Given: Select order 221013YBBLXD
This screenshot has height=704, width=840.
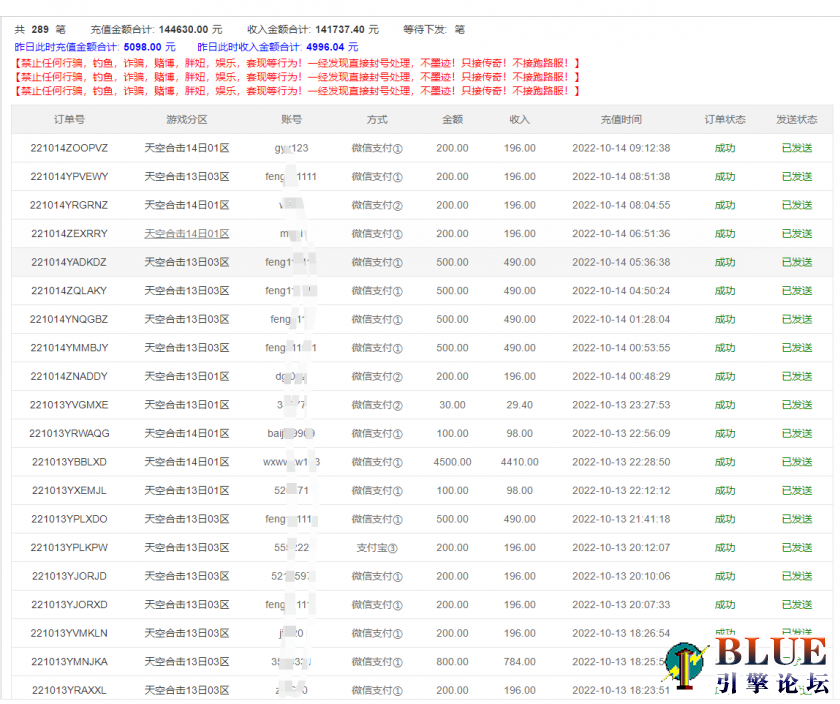Looking at the screenshot, I should pyautogui.click(x=69, y=462).
